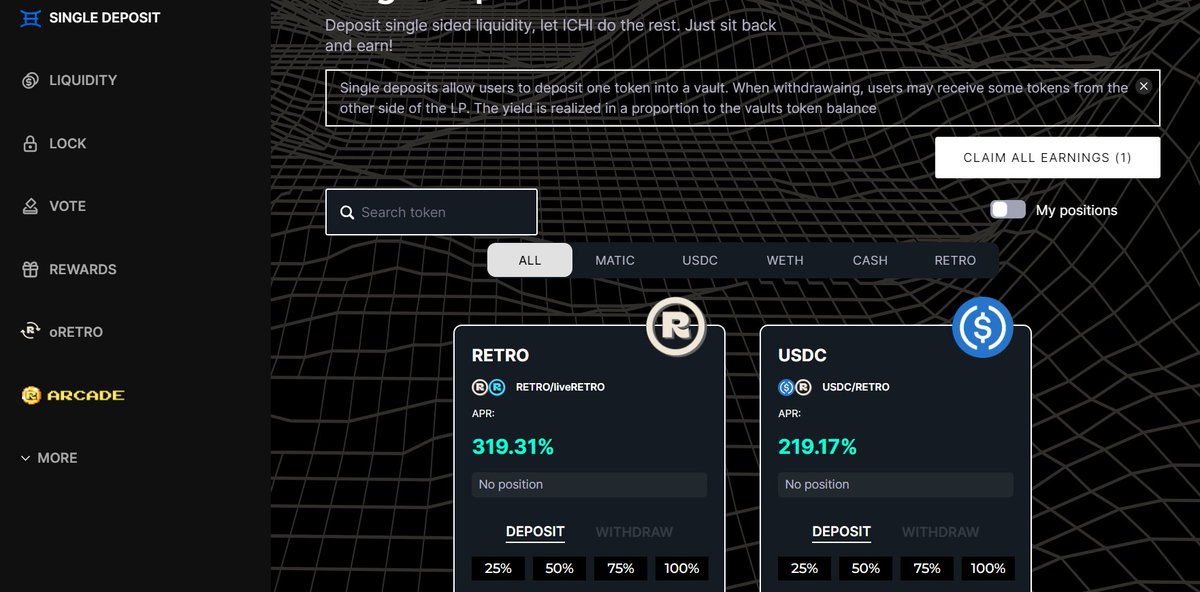Select the magnifier icon in search box

[347, 212]
